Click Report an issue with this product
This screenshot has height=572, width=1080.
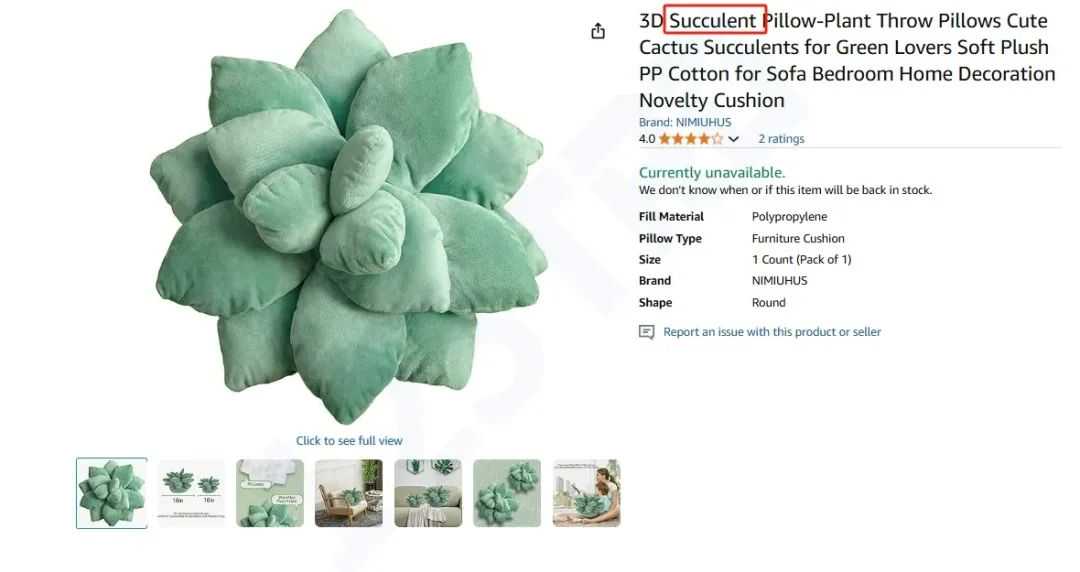coord(771,332)
